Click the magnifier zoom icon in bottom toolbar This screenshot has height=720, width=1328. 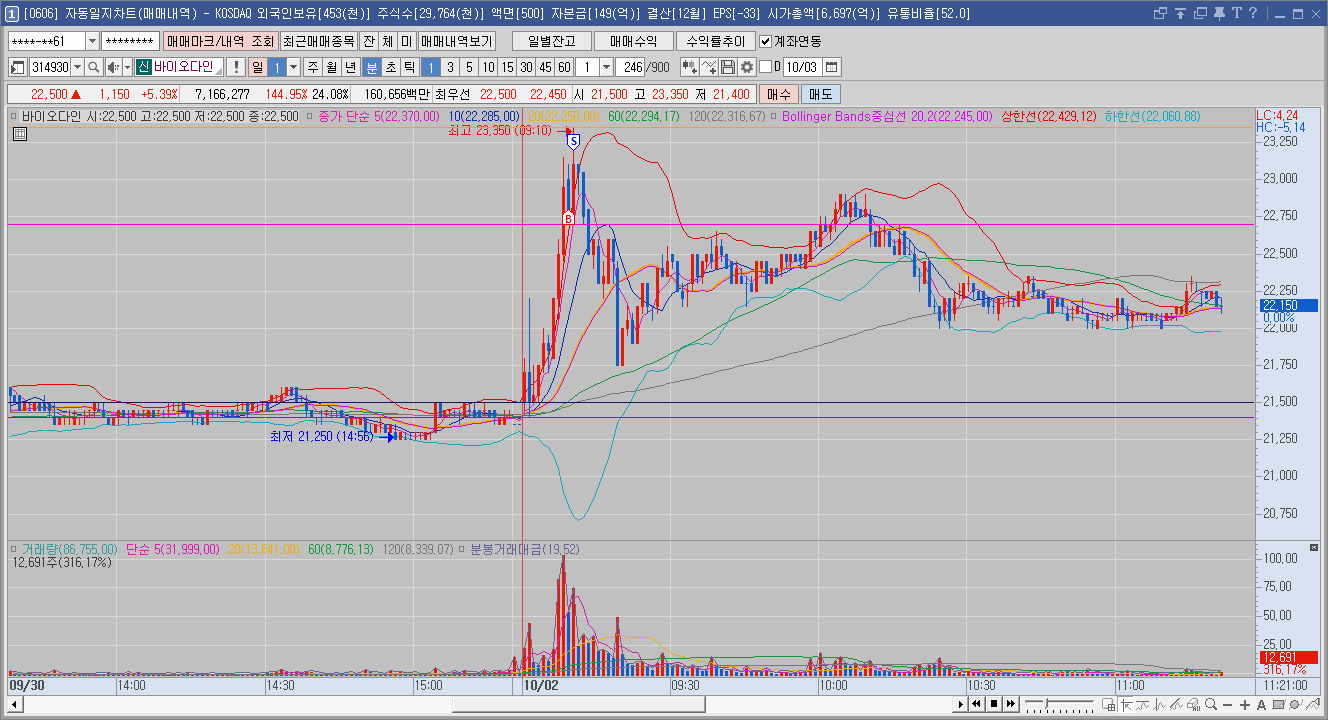tap(1210, 704)
